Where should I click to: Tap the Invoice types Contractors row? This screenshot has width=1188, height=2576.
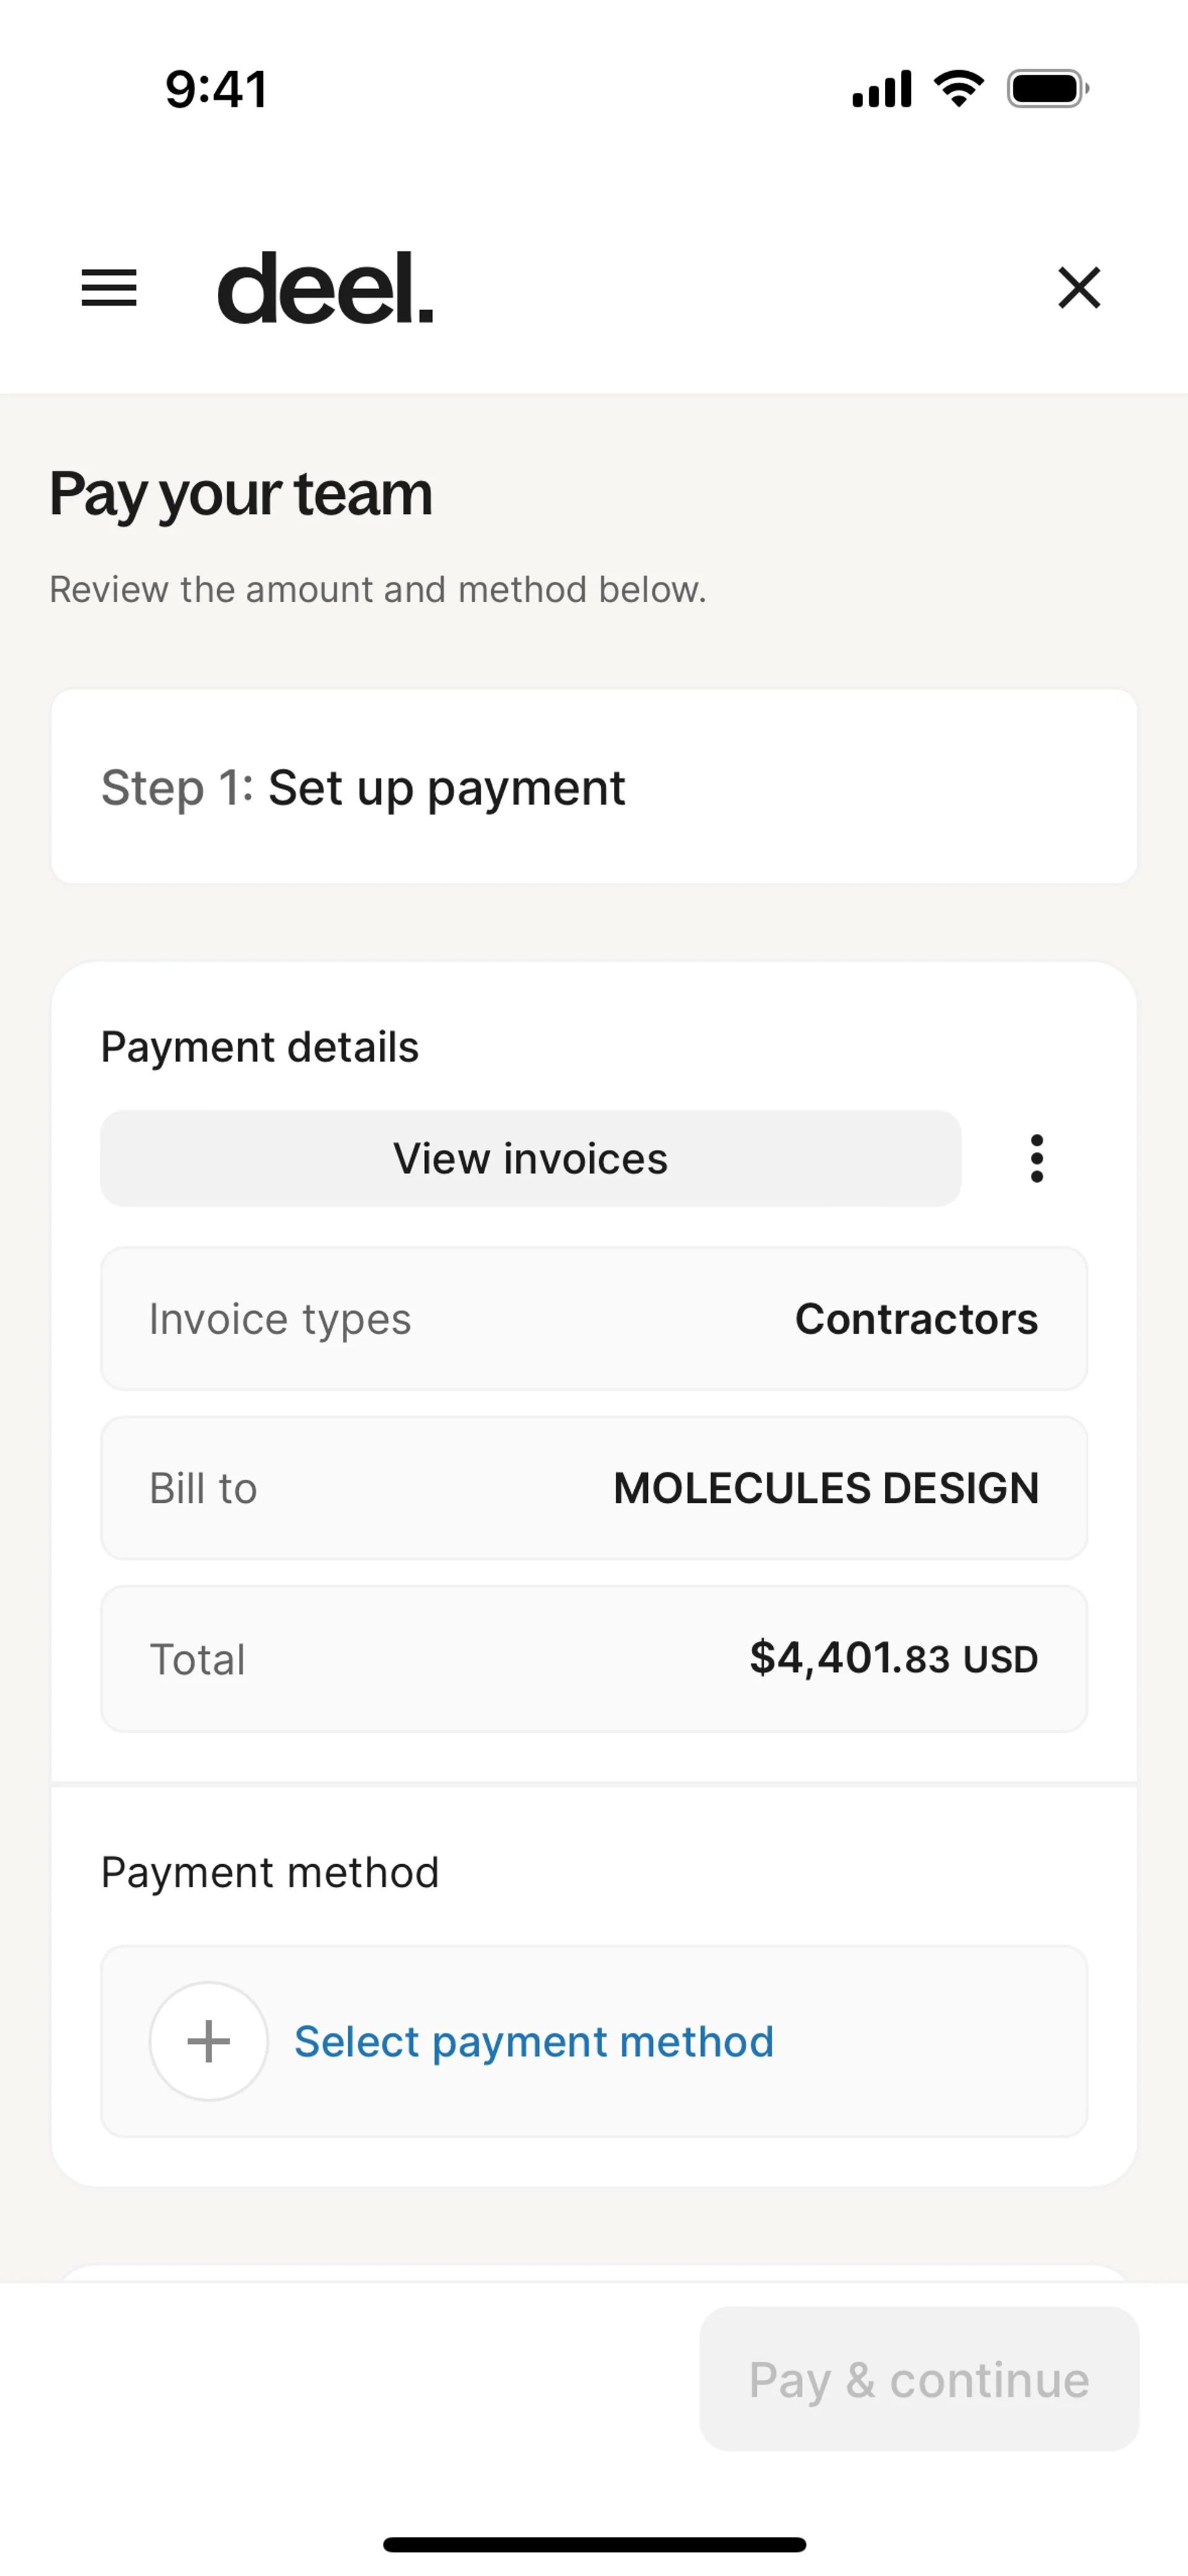594,1319
